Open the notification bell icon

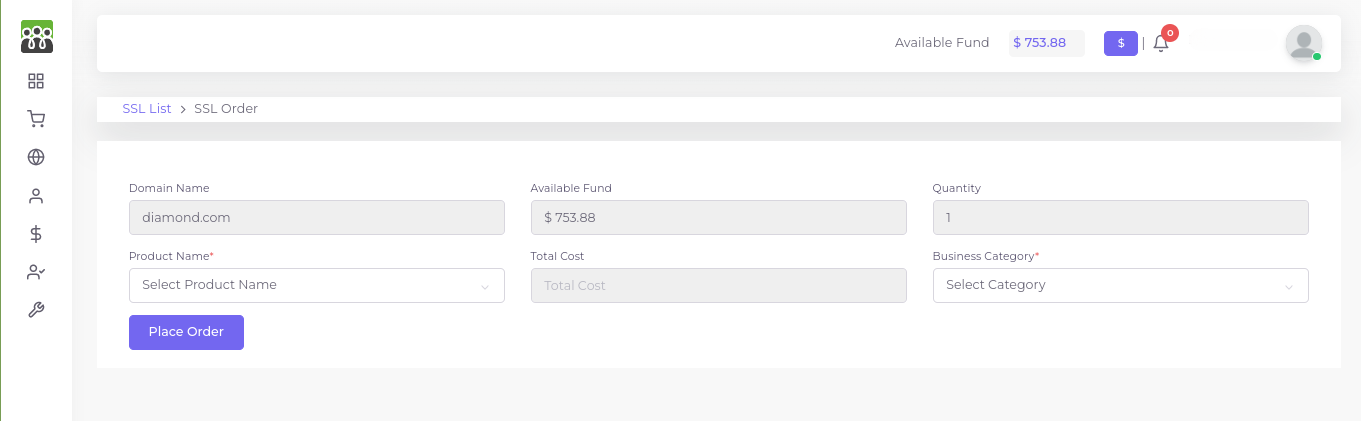point(1161,43)
